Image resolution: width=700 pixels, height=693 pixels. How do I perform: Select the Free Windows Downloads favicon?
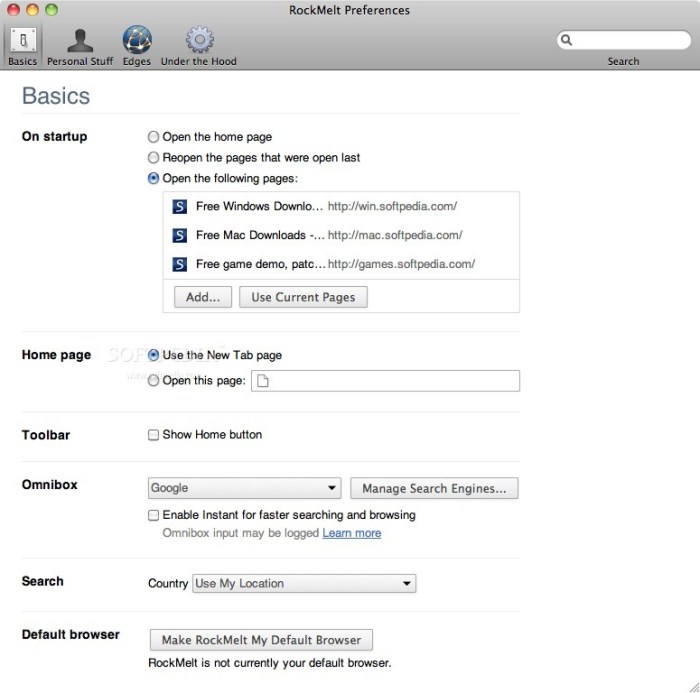click(x=180, y=207)
